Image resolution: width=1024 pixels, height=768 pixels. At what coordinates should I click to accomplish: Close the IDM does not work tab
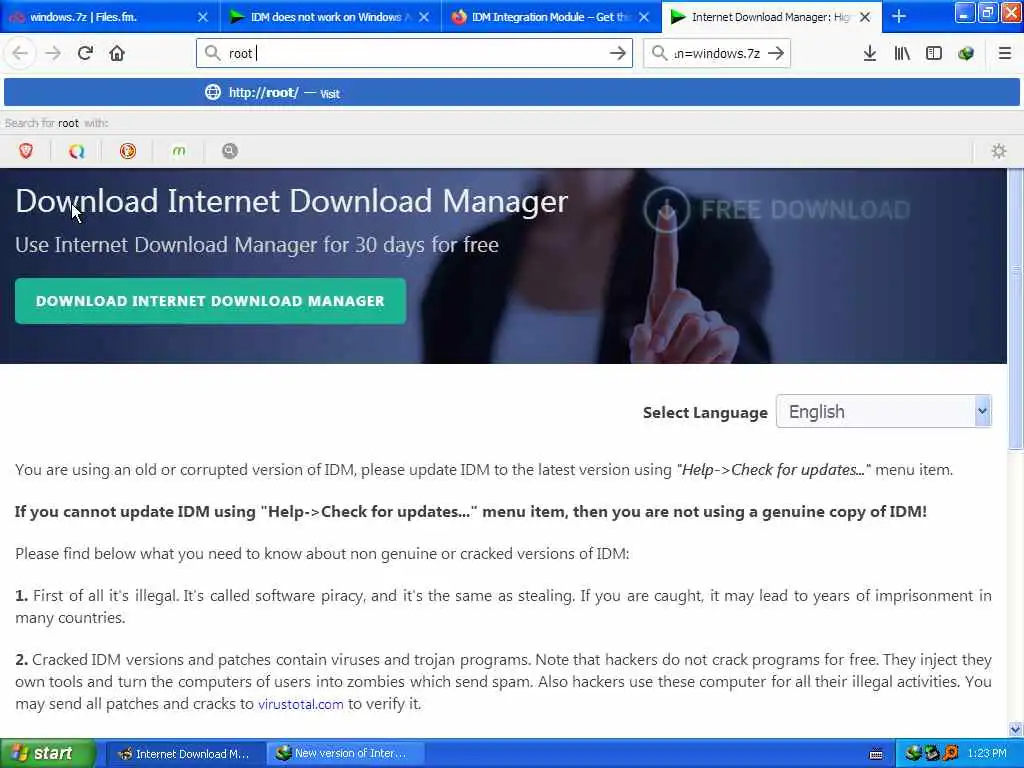(424, 17)
